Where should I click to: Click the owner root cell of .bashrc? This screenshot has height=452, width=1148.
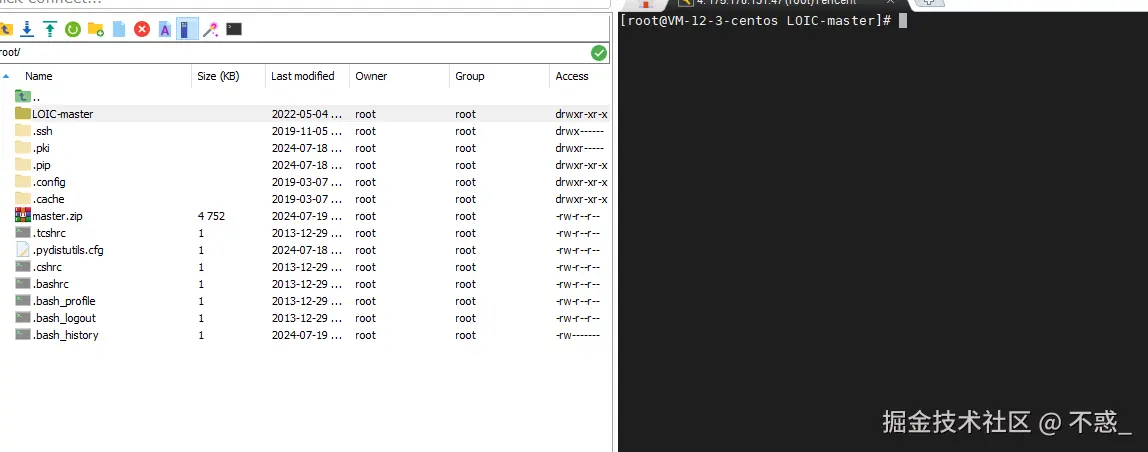[x=365, y=284]
